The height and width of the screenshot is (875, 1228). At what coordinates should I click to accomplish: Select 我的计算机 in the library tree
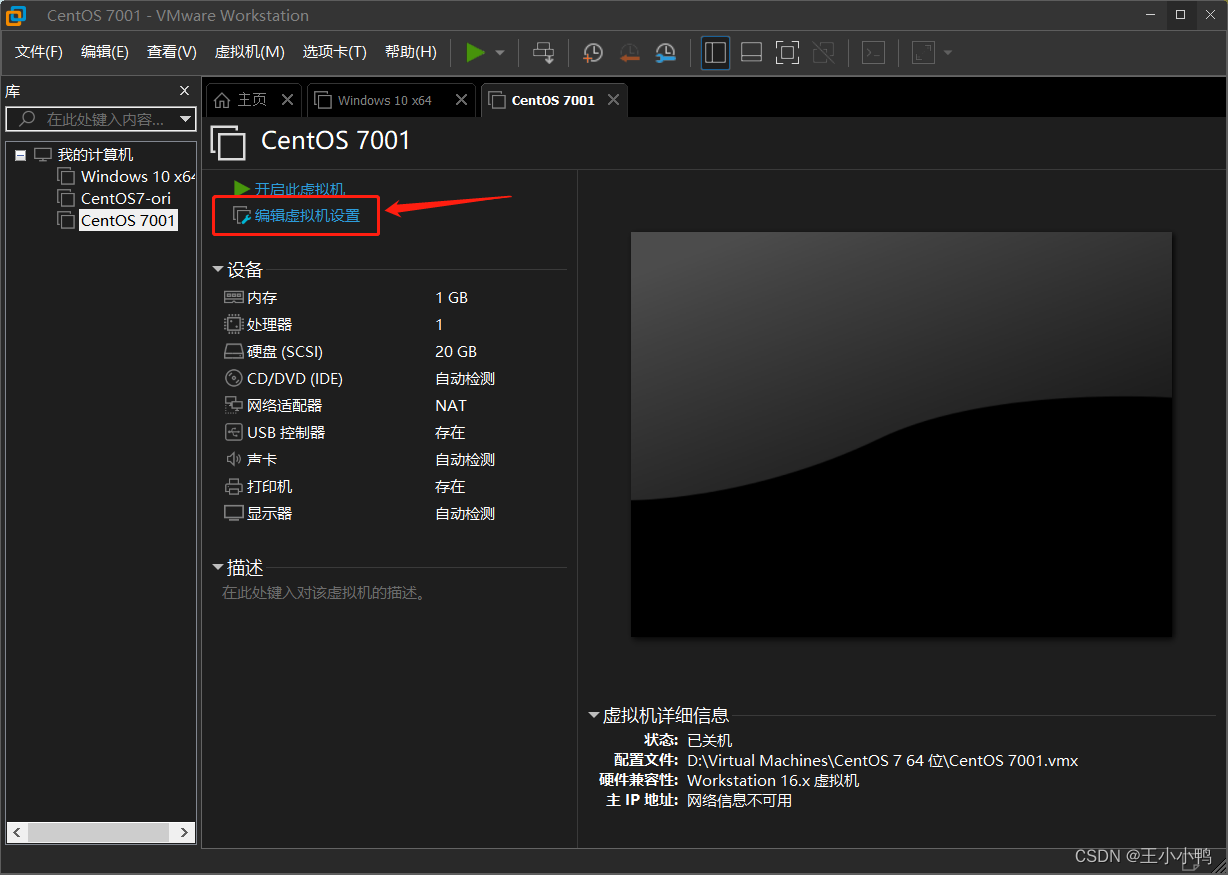95,155
